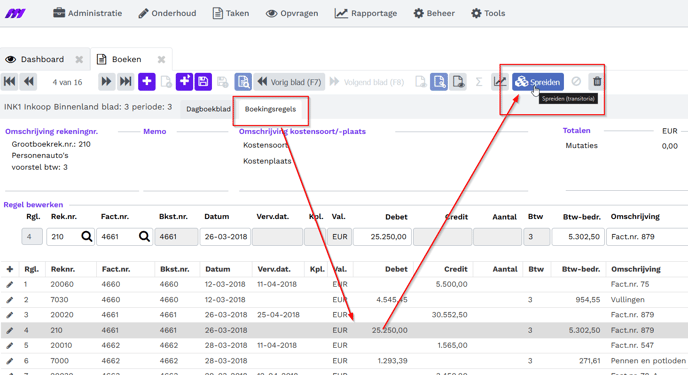Viewport: 688px width, 375px height.
Task: Open the Rapportage menu
Action: click(x=366, y=13)
